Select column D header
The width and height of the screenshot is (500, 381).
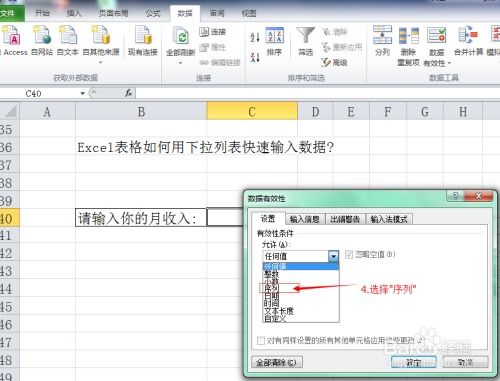click(315, 112)
